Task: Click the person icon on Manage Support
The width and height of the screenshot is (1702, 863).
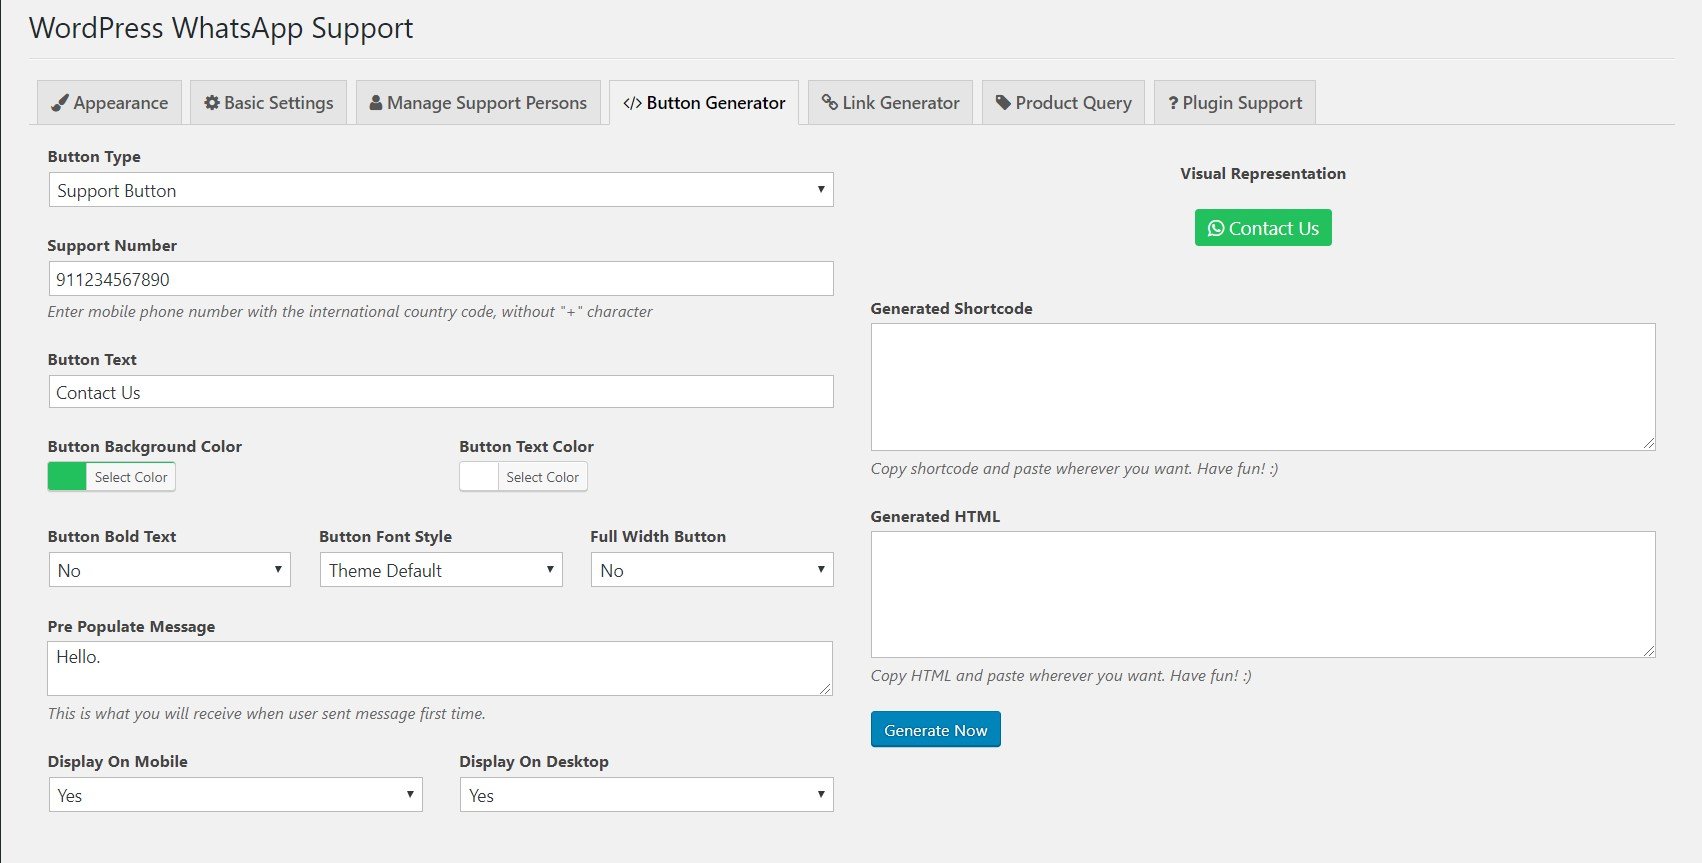Action: tap(376, 103)
